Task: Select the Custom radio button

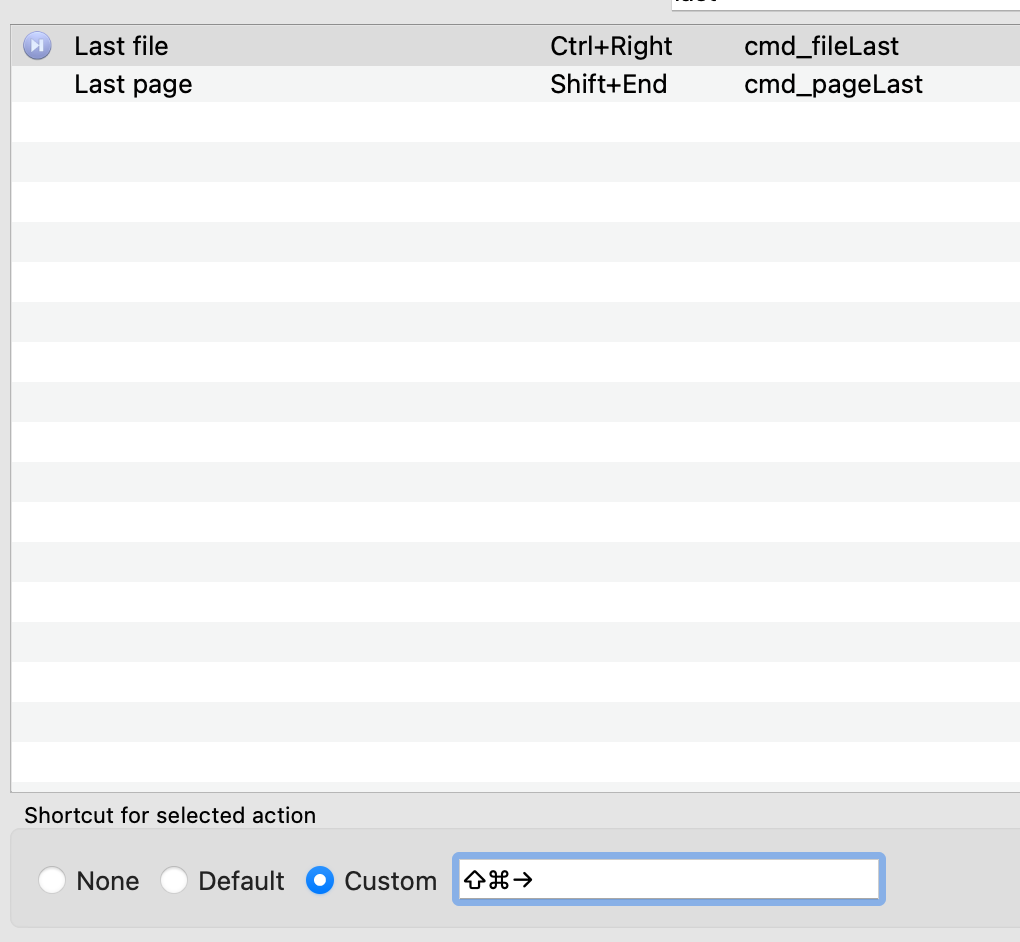Action: (x=320, y=881)
